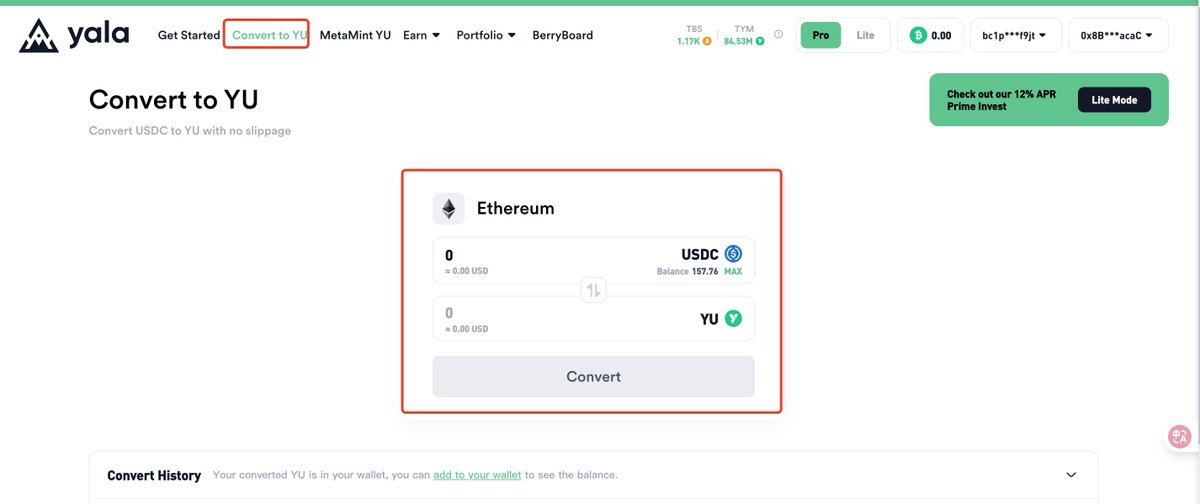1200x504 pixels.
Task: Click the 'add to your wallet' link
Action: tap(477, 475)
